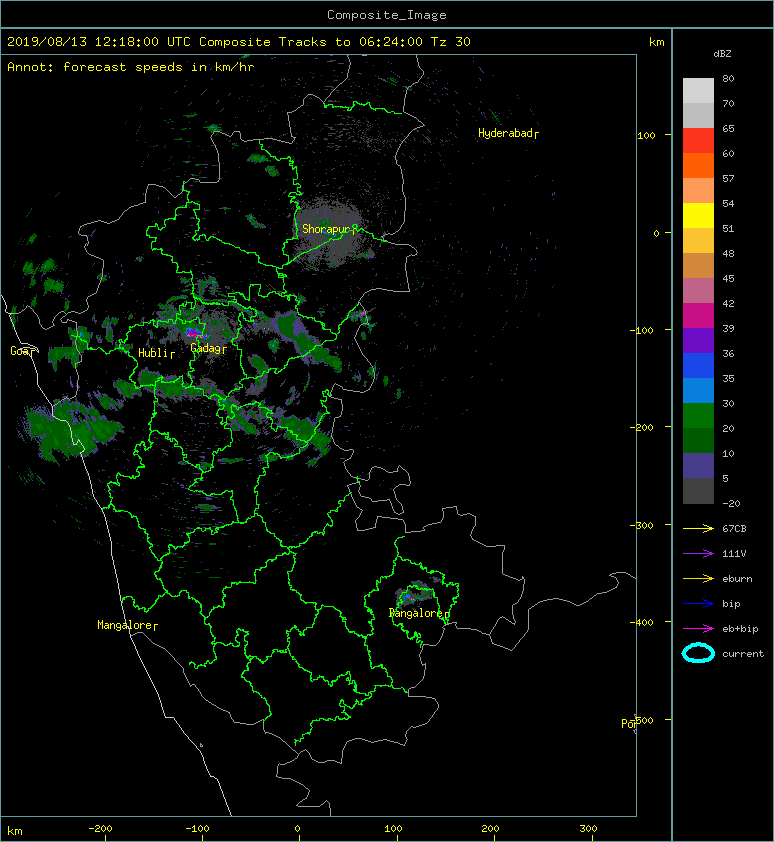Click the Shorapur city label

click(x=329, y=229)
